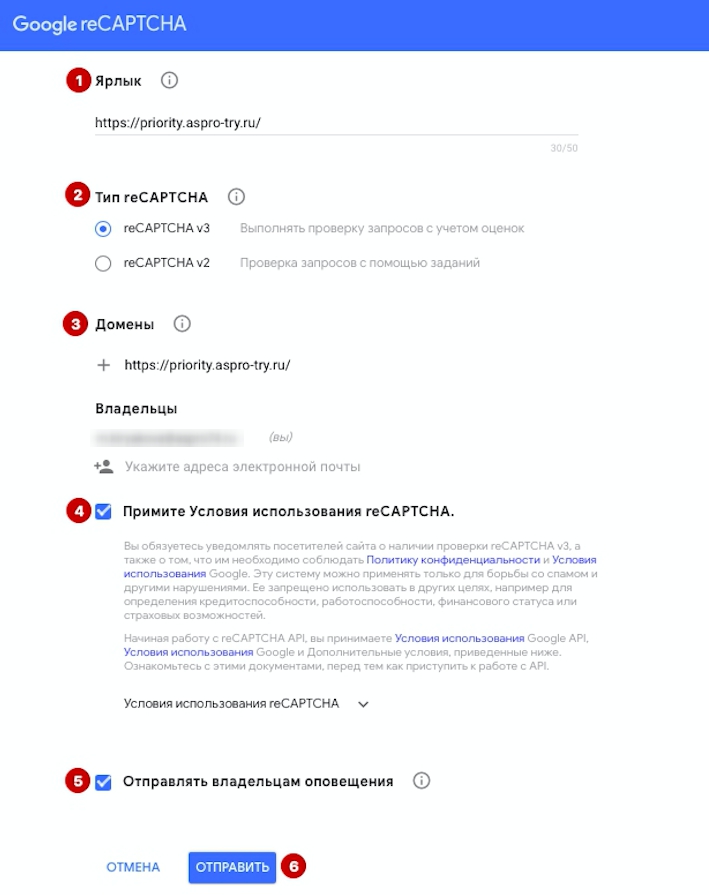Image resolution: width=709 pixels, height=895 pixels.
Task: Toggle the Отправлять владельцам оповещения checkbox
Action: tap(103, 782)
